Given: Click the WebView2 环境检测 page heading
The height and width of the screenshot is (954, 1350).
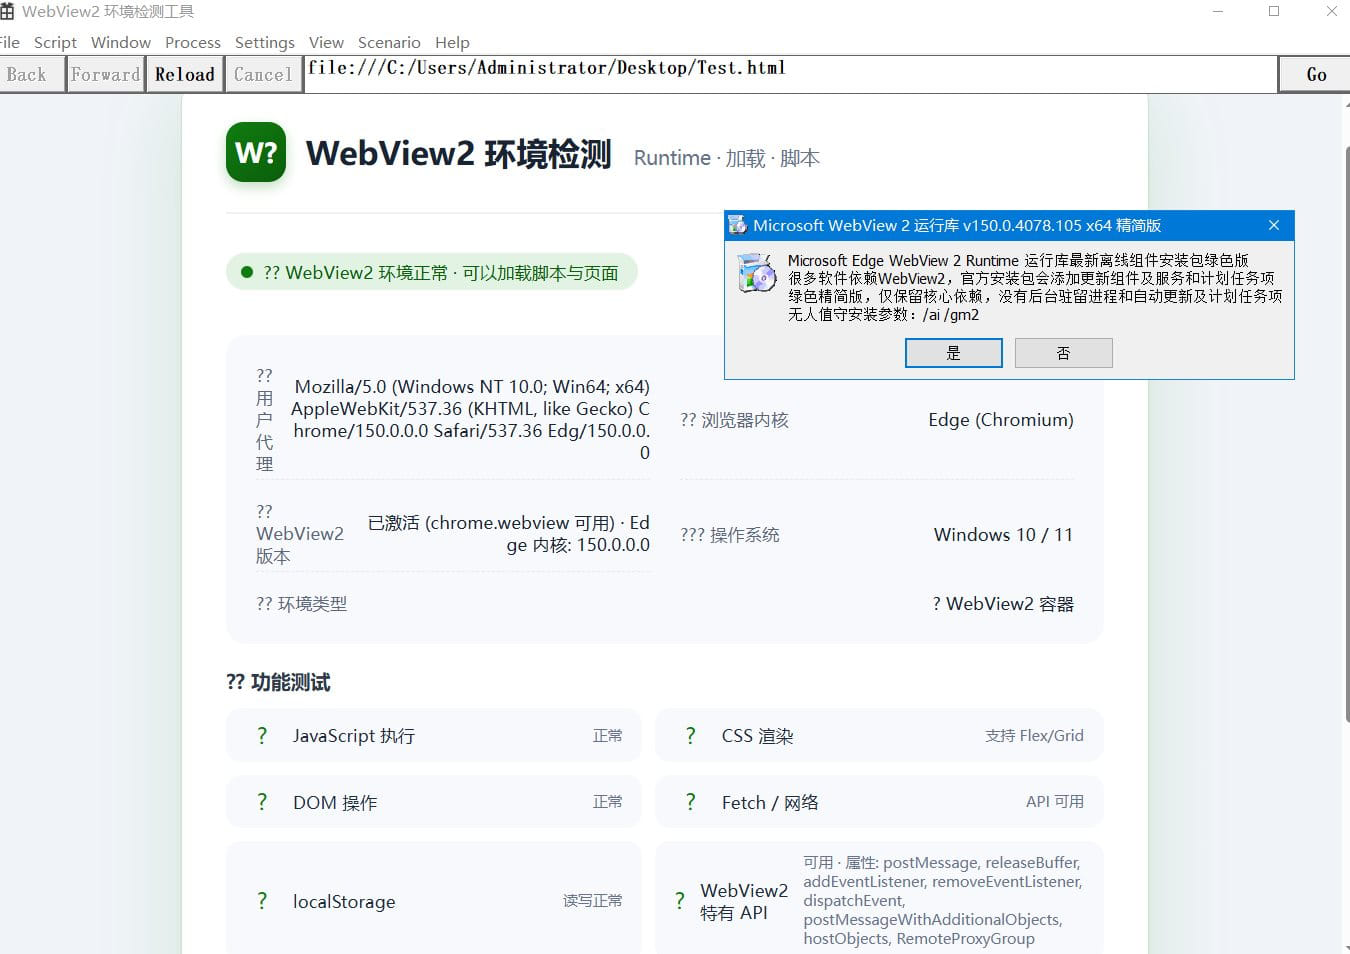Looking at the screenshot, I should [458, 153].
